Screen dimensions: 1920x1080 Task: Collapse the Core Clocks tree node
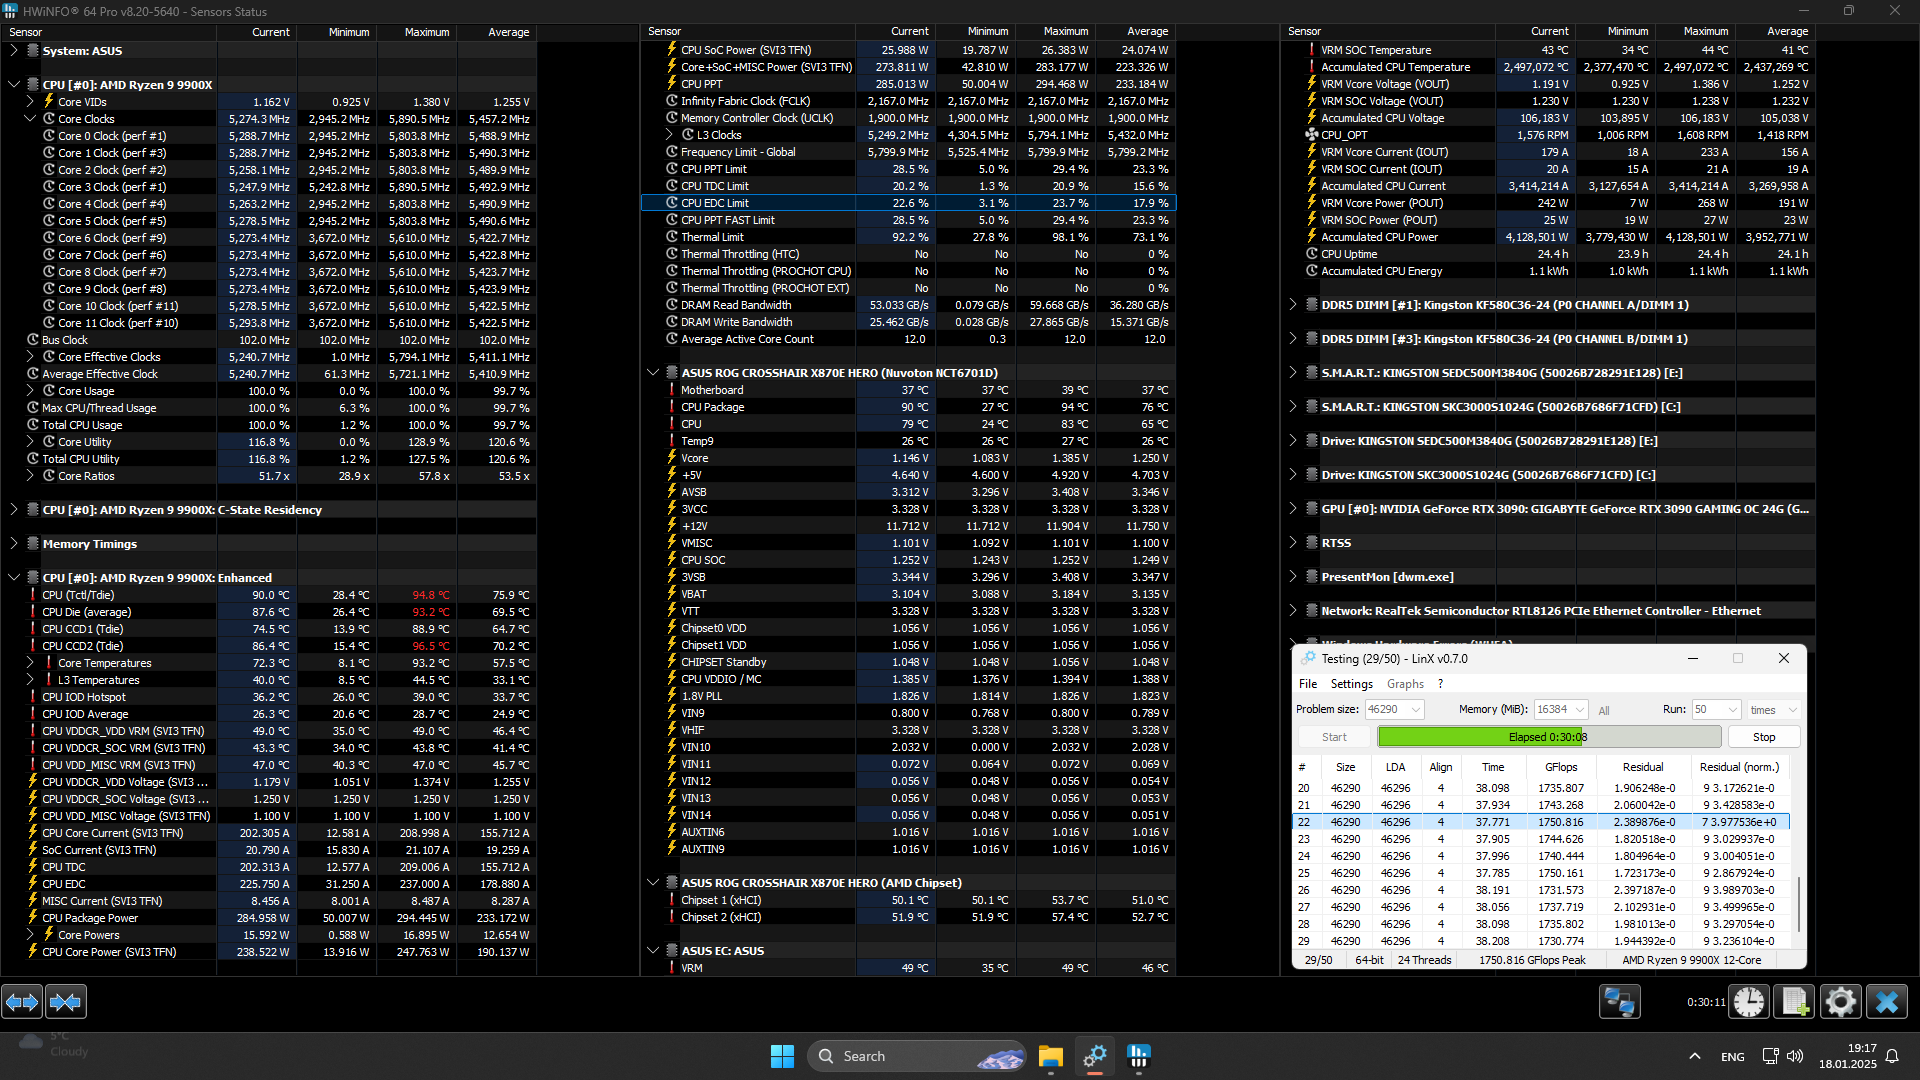[30, 119]
